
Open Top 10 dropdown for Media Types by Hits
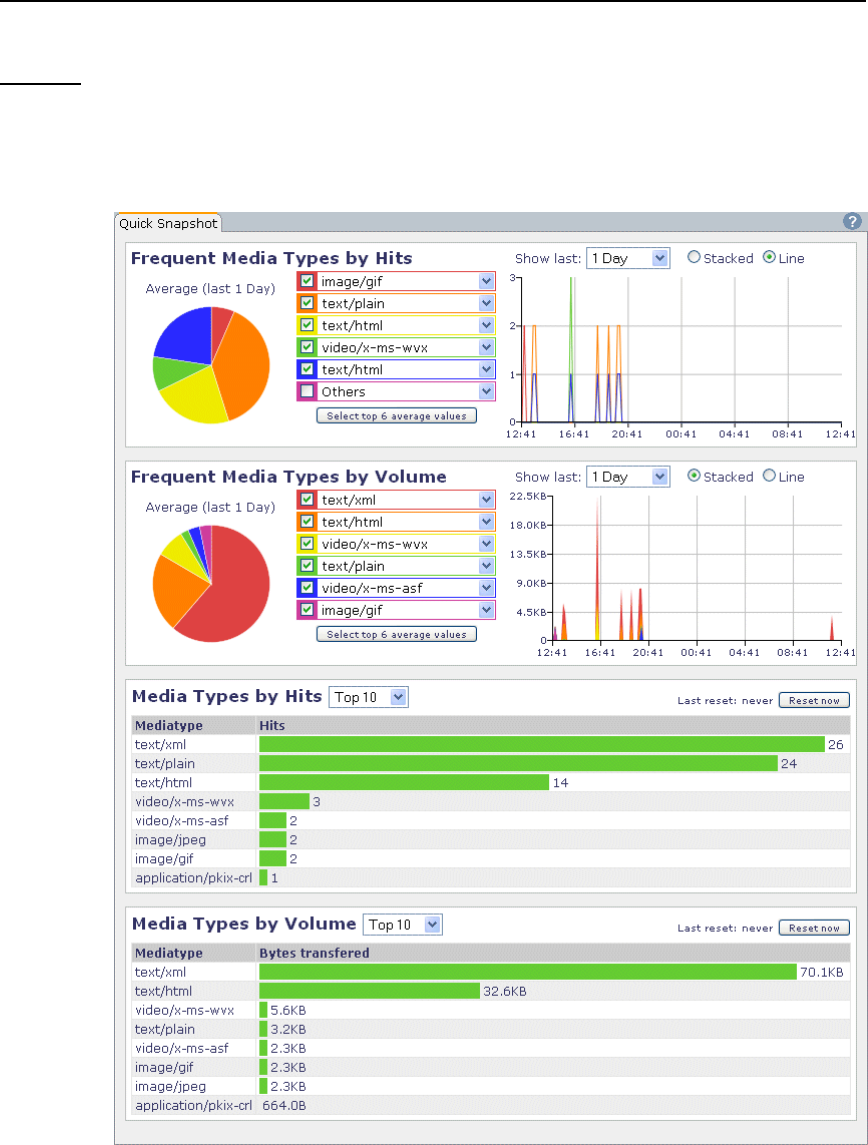369,697
